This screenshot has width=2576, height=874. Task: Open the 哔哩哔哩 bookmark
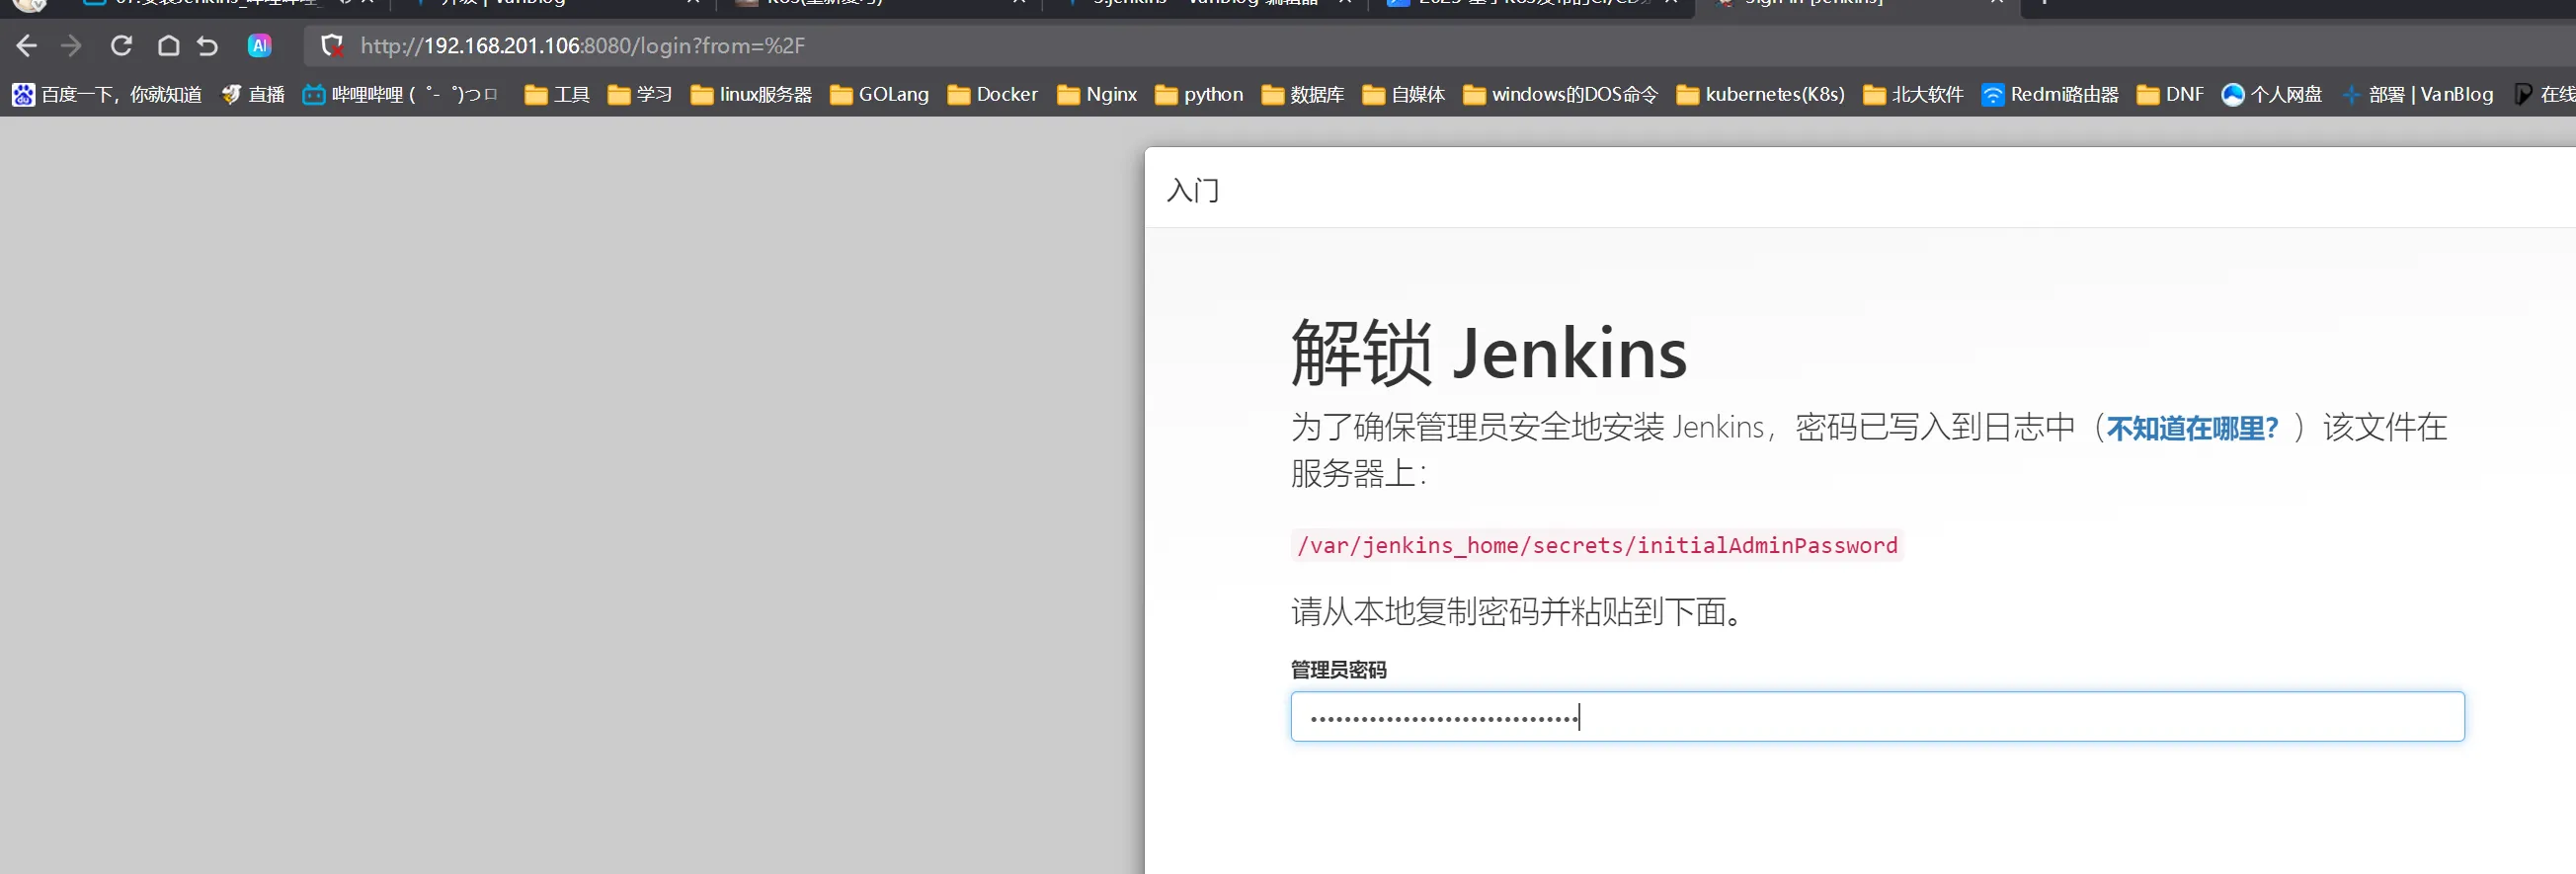point(400,95)
